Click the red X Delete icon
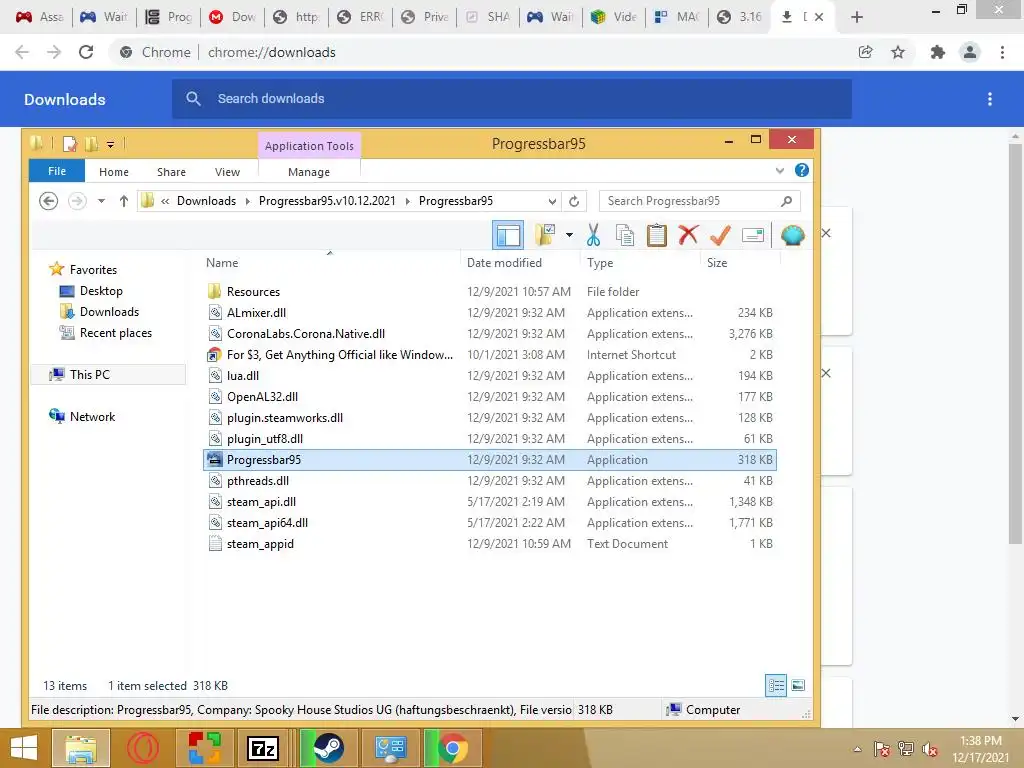1024x768 pixels. tap(688, 235)
